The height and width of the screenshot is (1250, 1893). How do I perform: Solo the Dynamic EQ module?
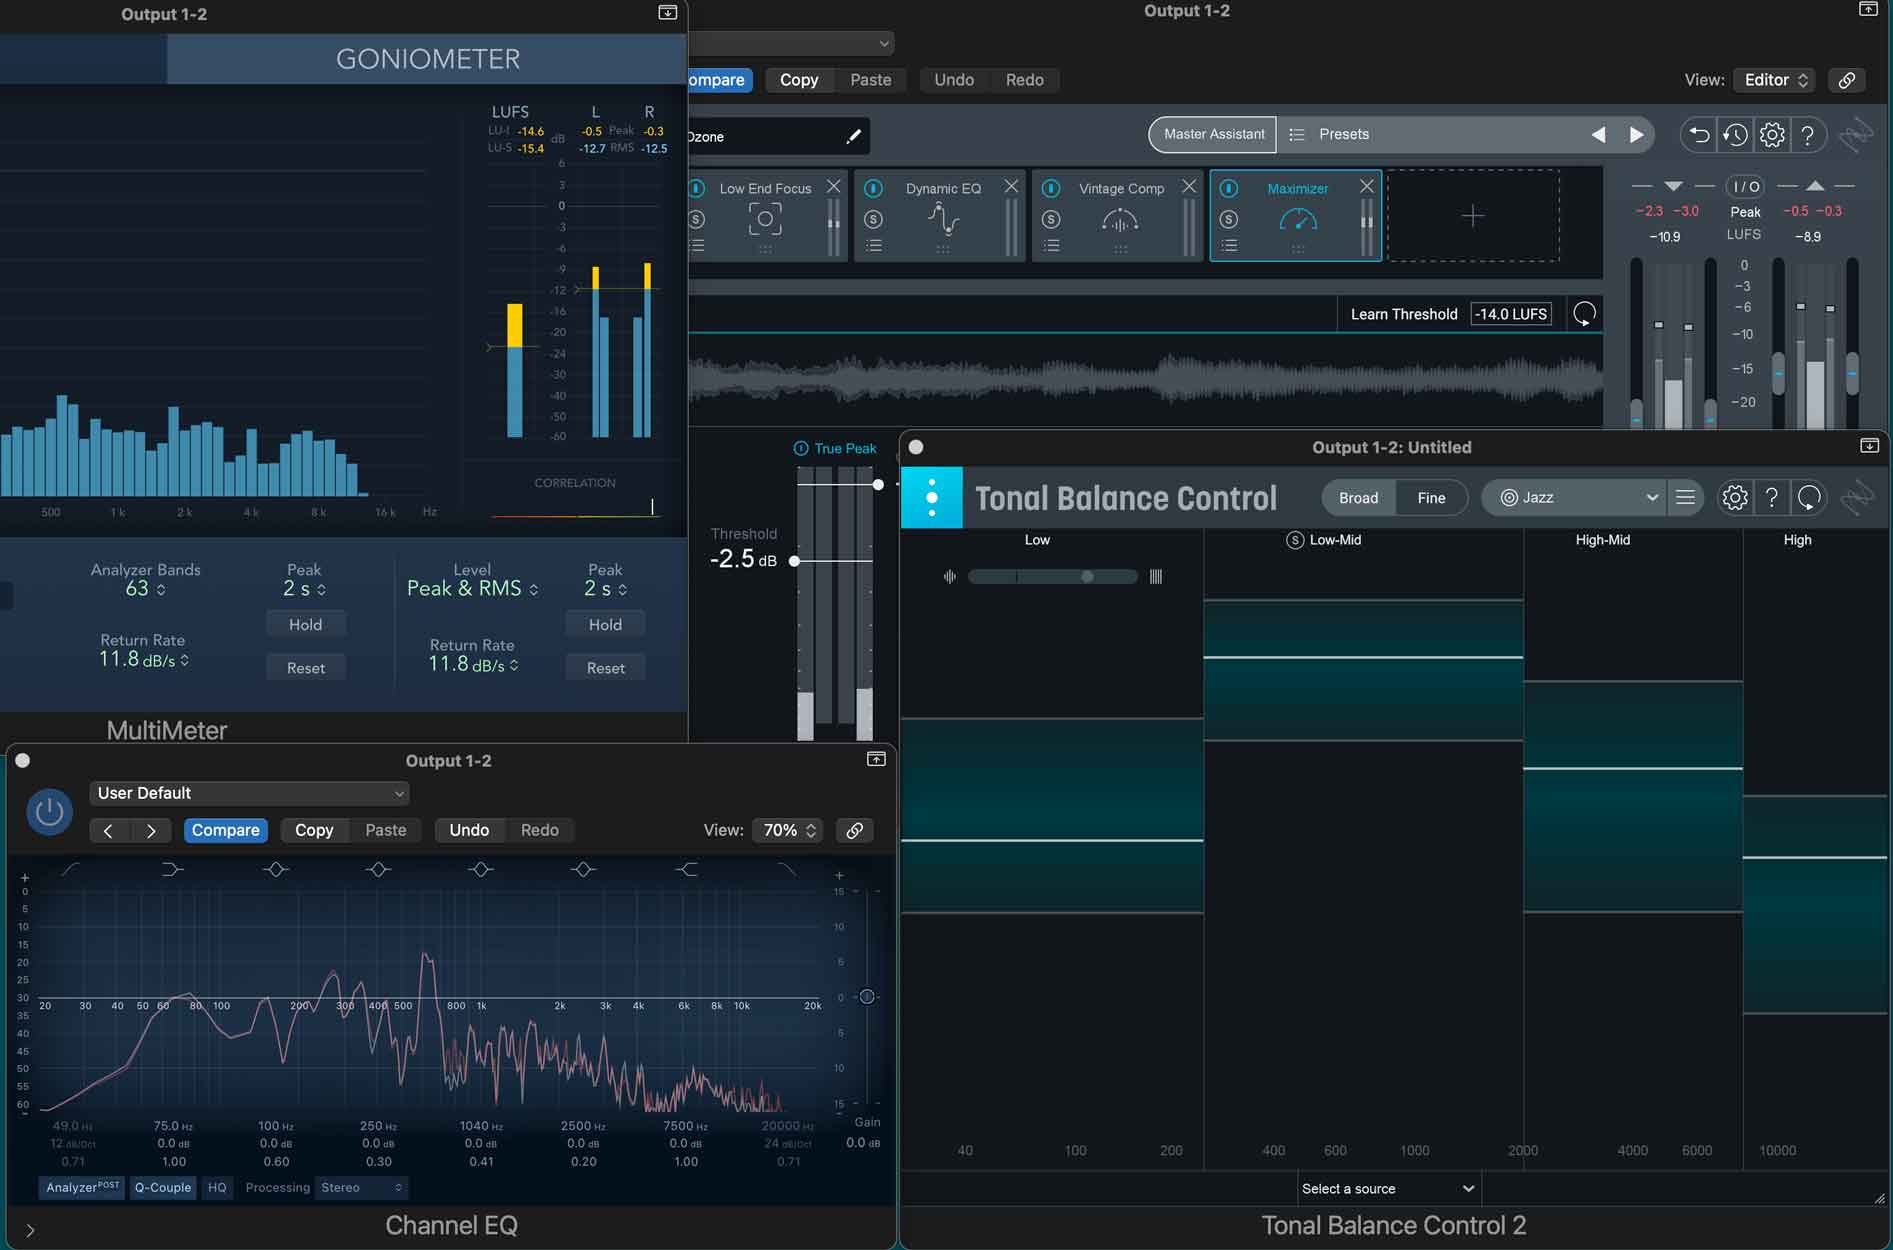873,219
